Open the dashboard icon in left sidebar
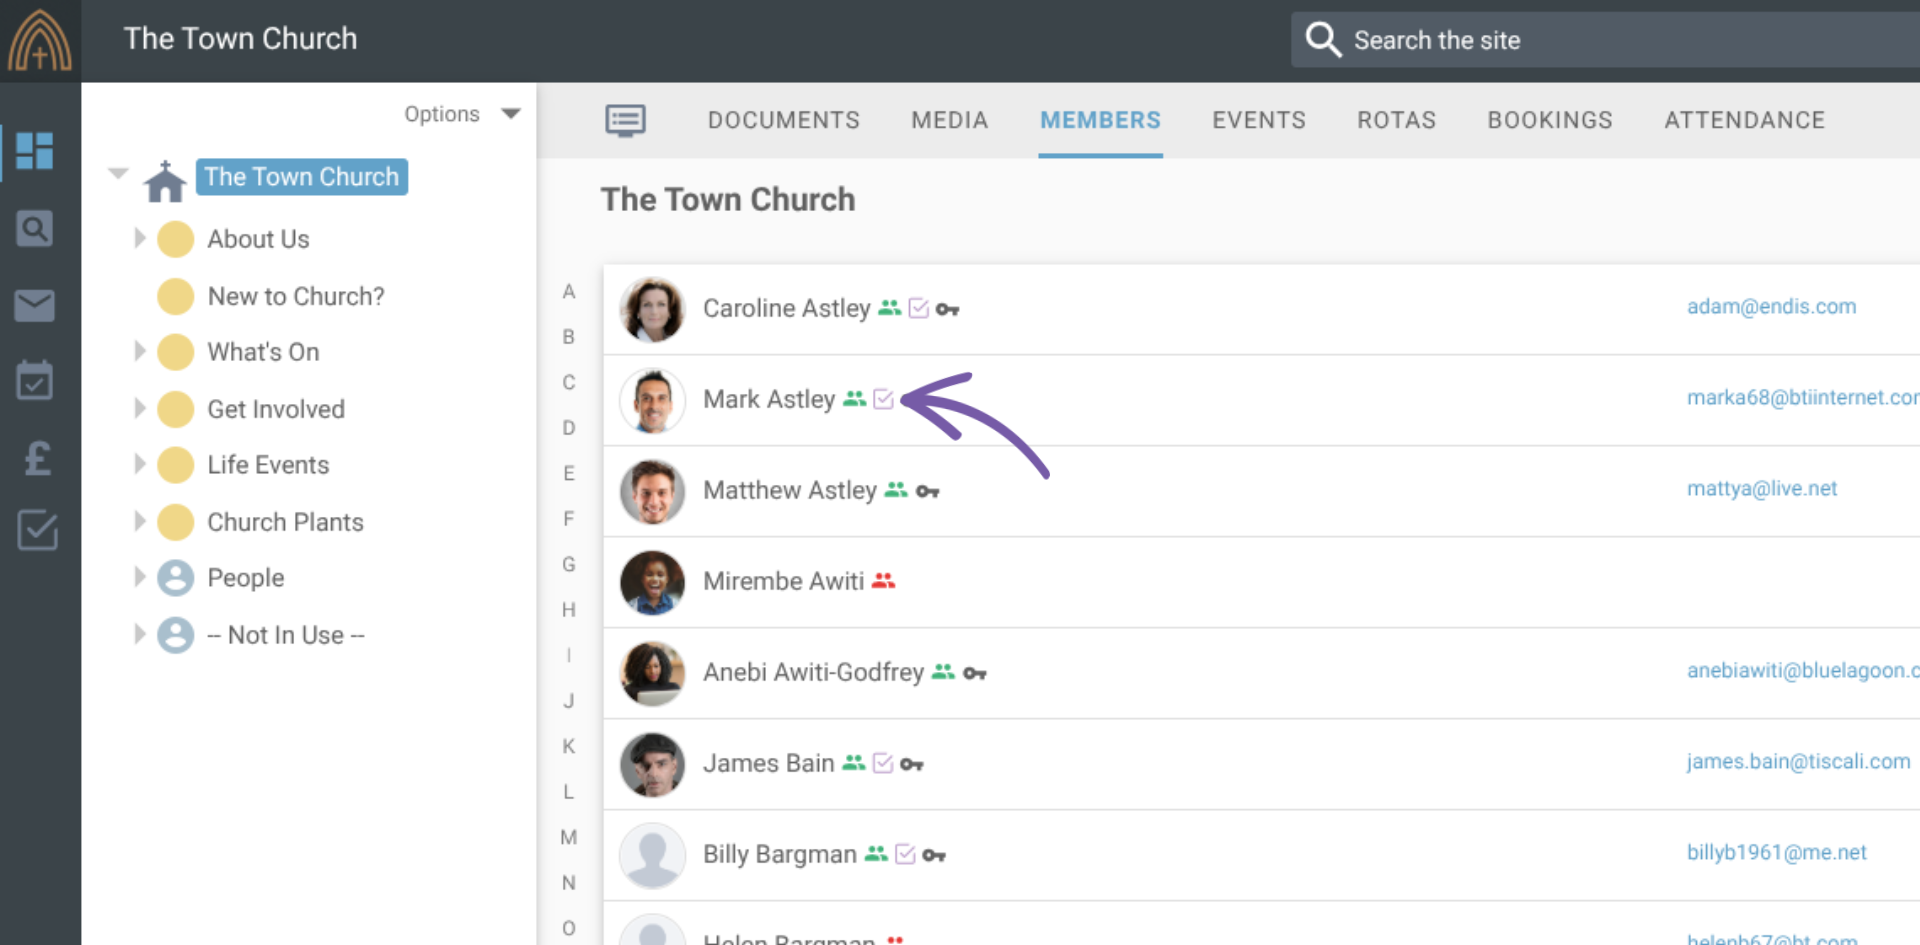Image resolution: width=1920 pixels, height=945 pixels. [35, 151]
